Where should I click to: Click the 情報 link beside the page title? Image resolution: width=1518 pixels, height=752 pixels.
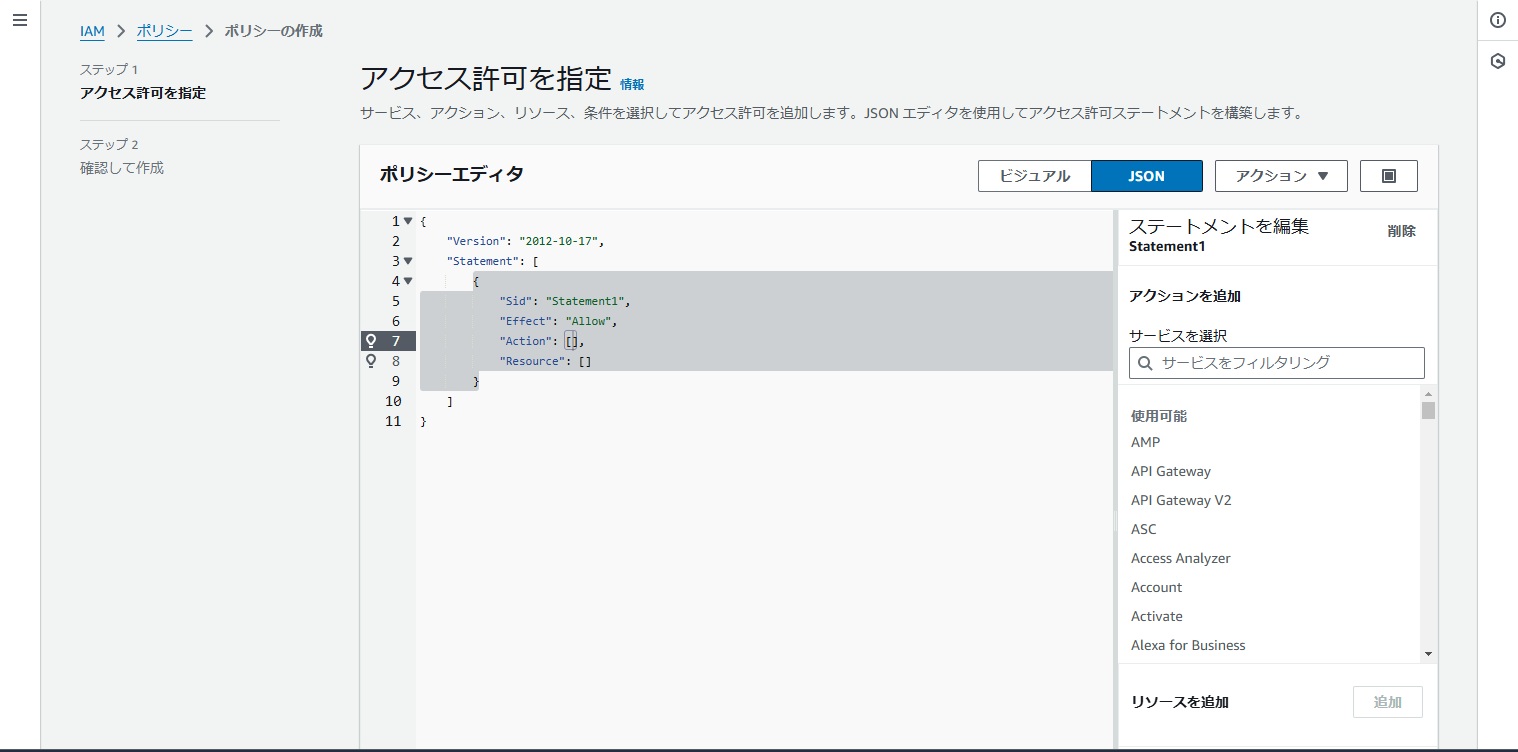[633, 83]
